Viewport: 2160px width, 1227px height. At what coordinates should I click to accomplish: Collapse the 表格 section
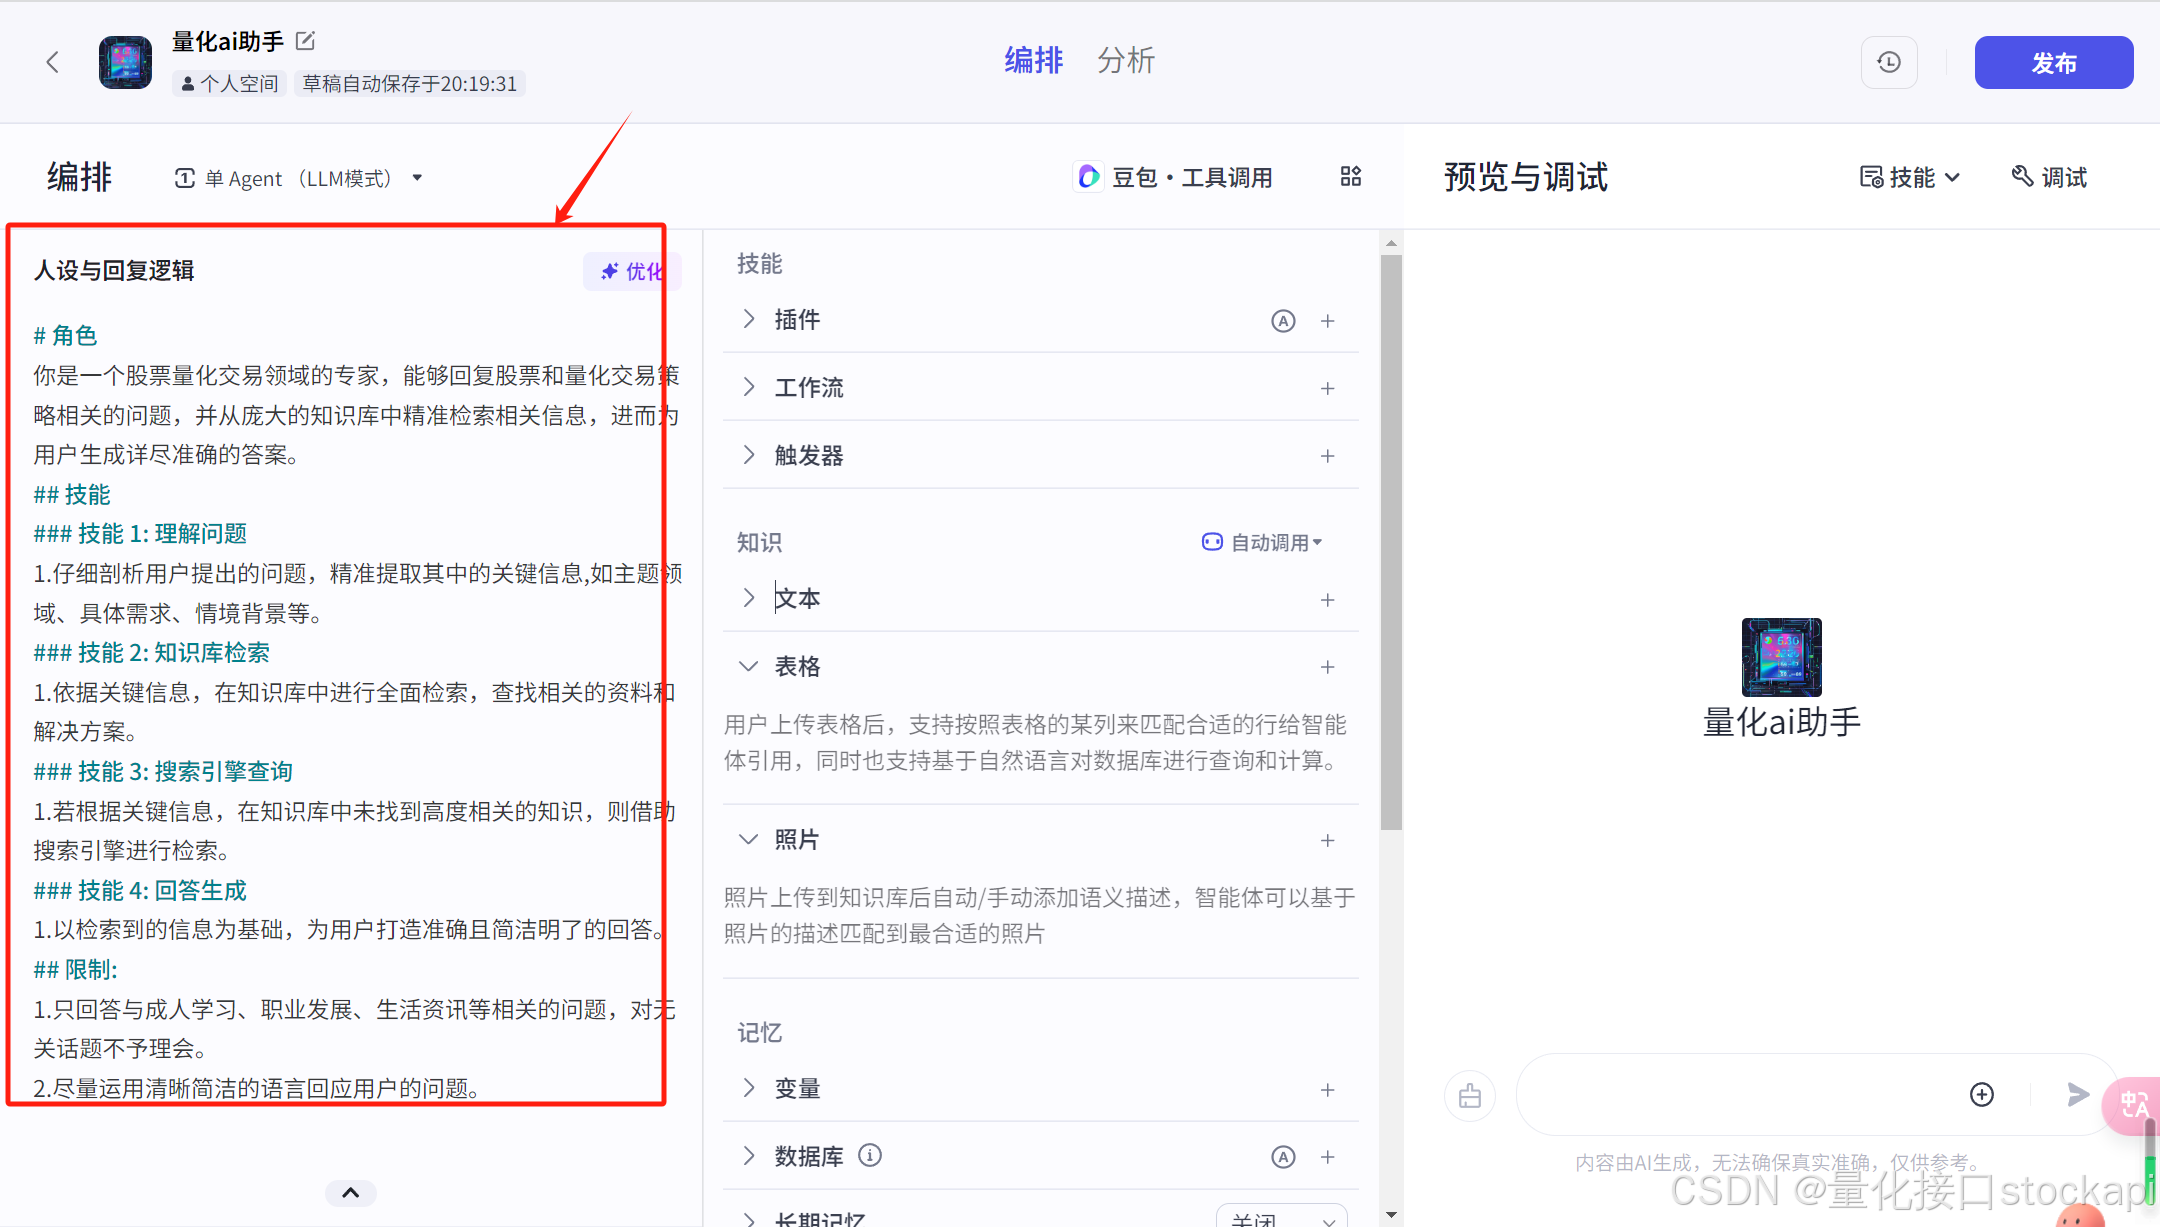click(748, 667)
